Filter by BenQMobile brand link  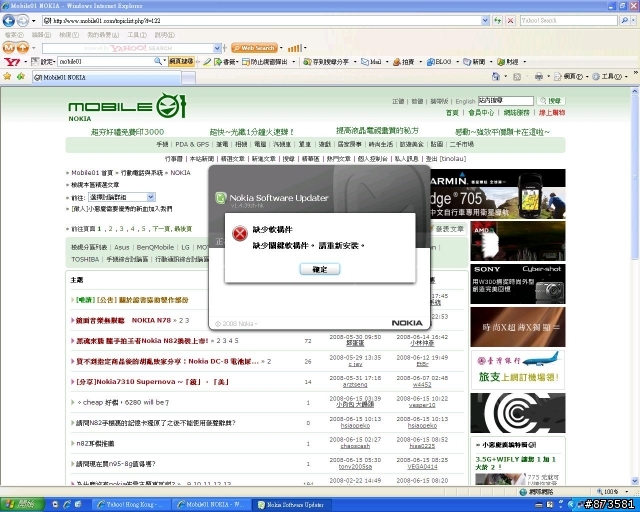155,247
